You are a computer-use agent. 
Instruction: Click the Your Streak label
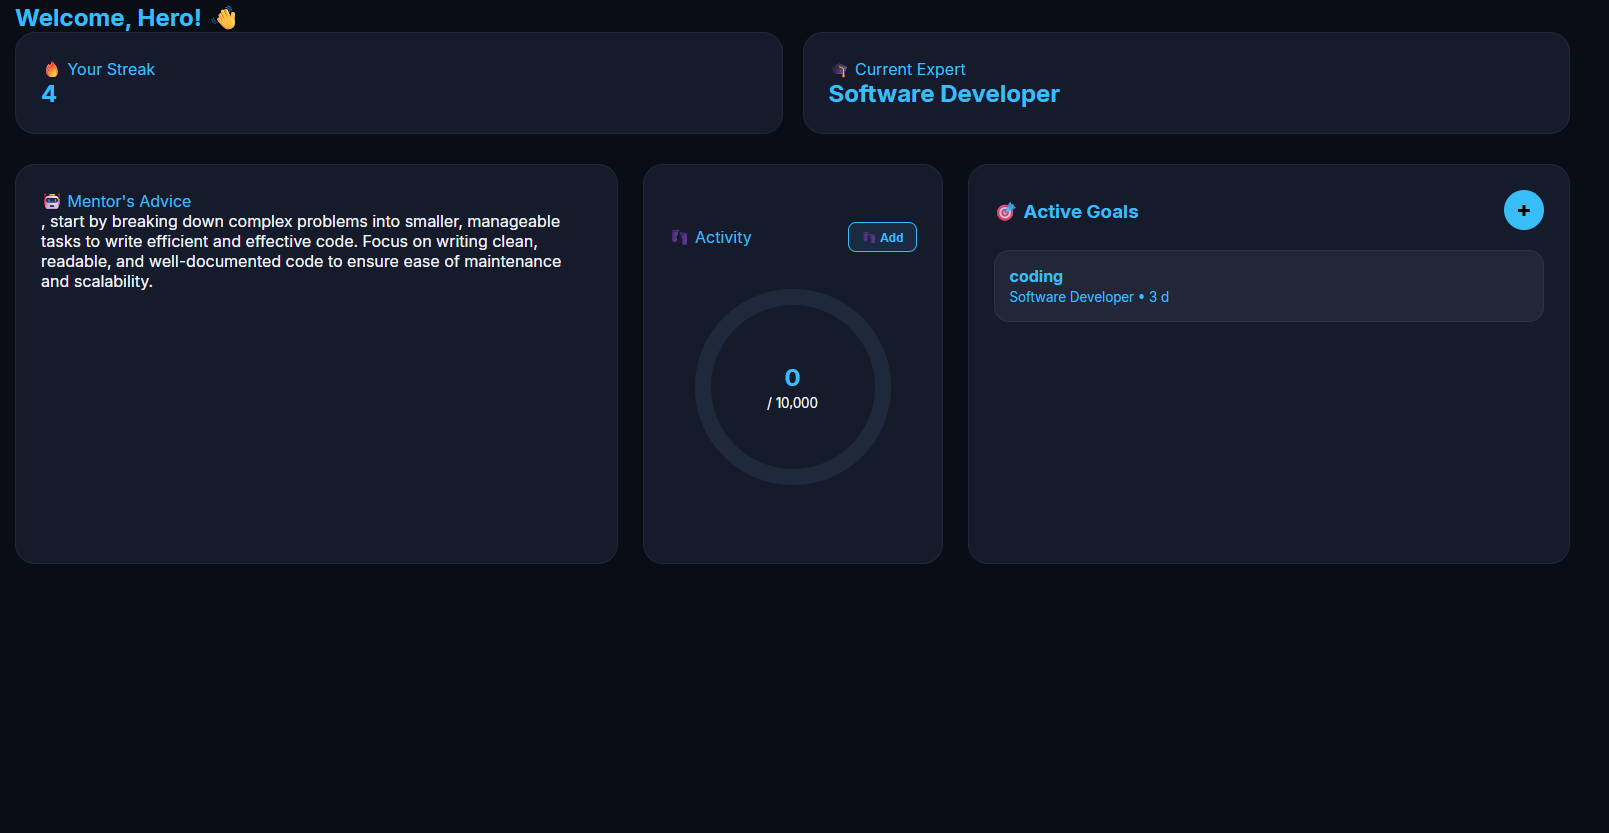(111, 69)
